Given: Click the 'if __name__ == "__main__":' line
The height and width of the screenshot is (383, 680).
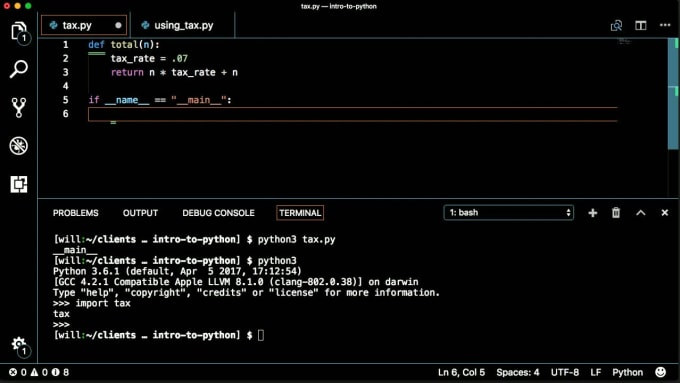Looking at the screenshot, I should (x=160, y=100).
